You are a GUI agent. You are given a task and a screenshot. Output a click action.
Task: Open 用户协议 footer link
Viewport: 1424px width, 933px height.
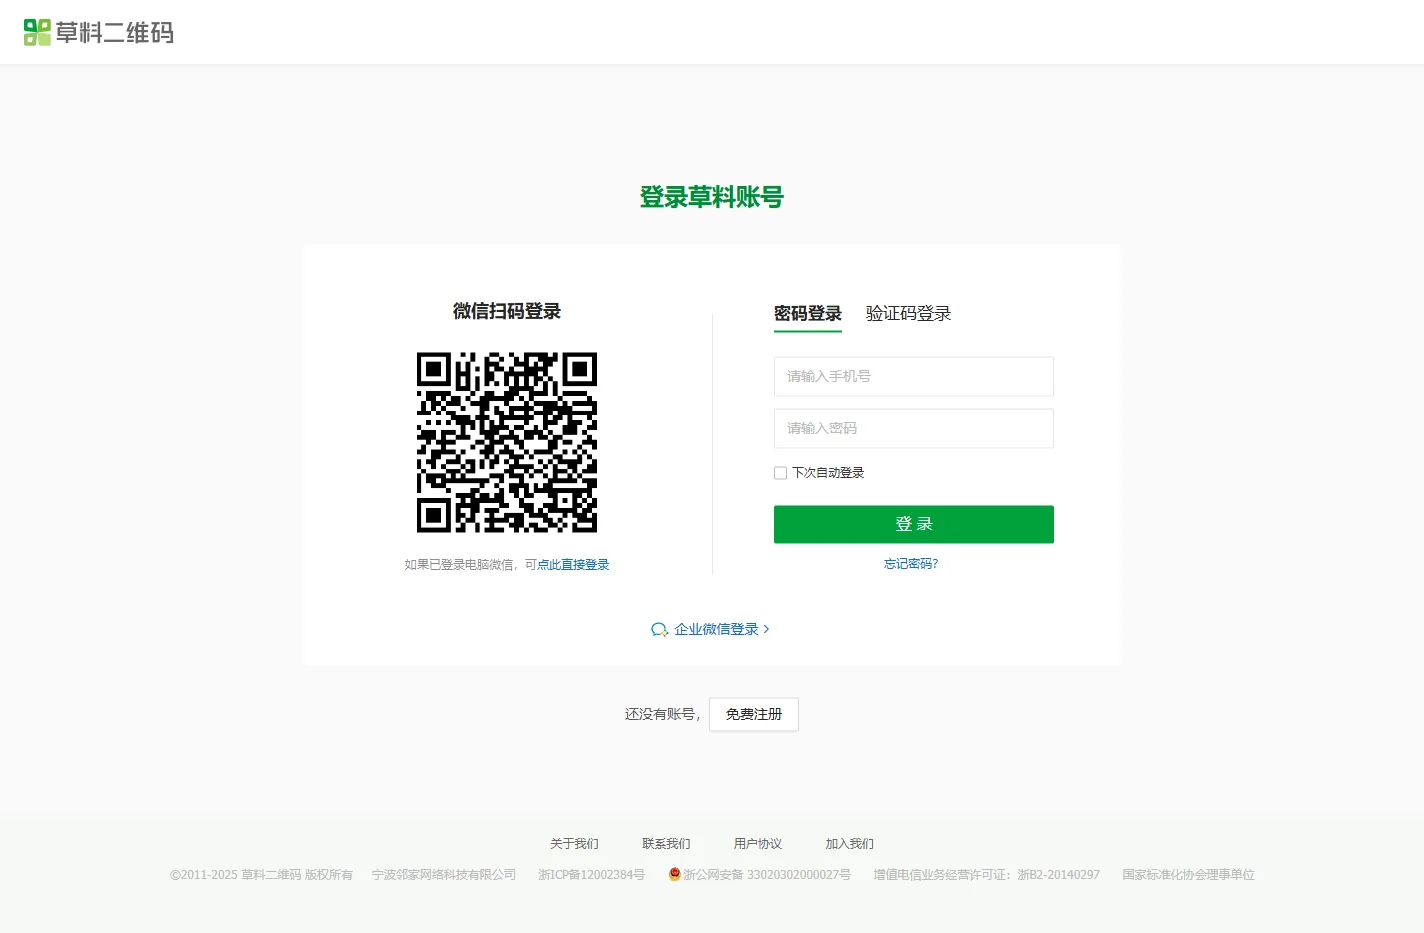[758, 844]
